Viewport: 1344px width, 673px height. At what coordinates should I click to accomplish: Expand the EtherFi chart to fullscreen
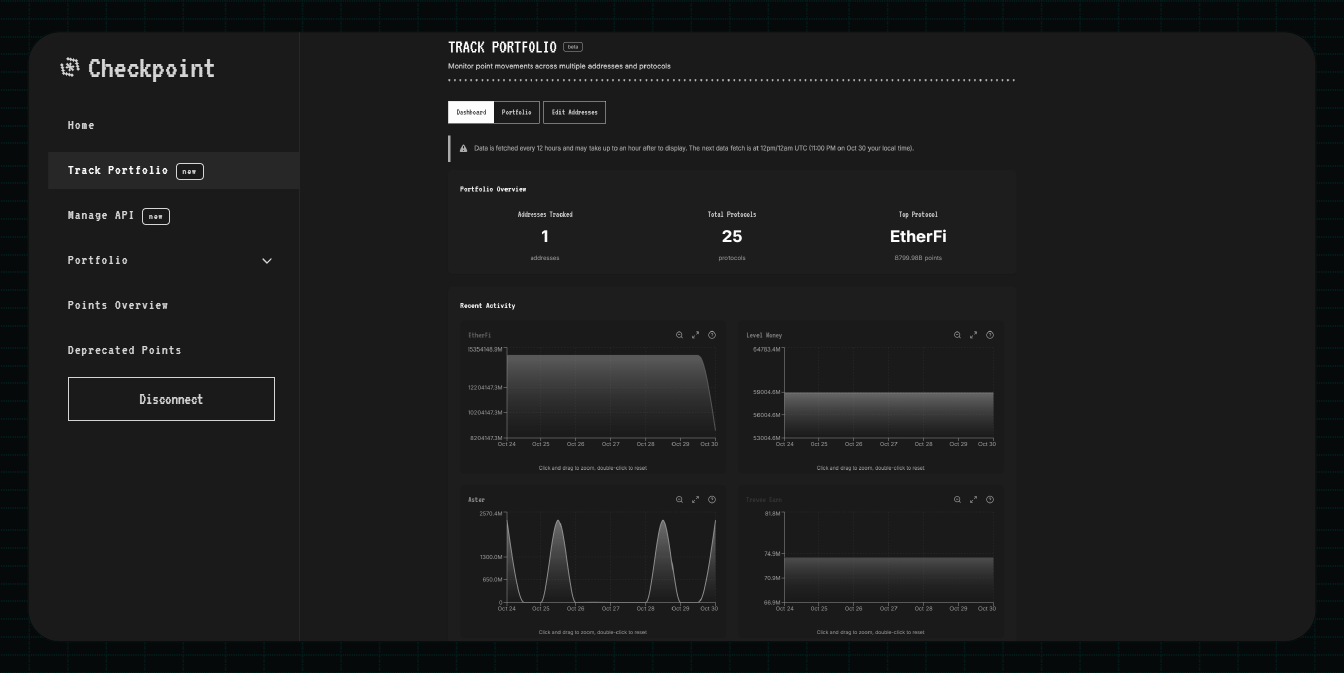point(696,335)
